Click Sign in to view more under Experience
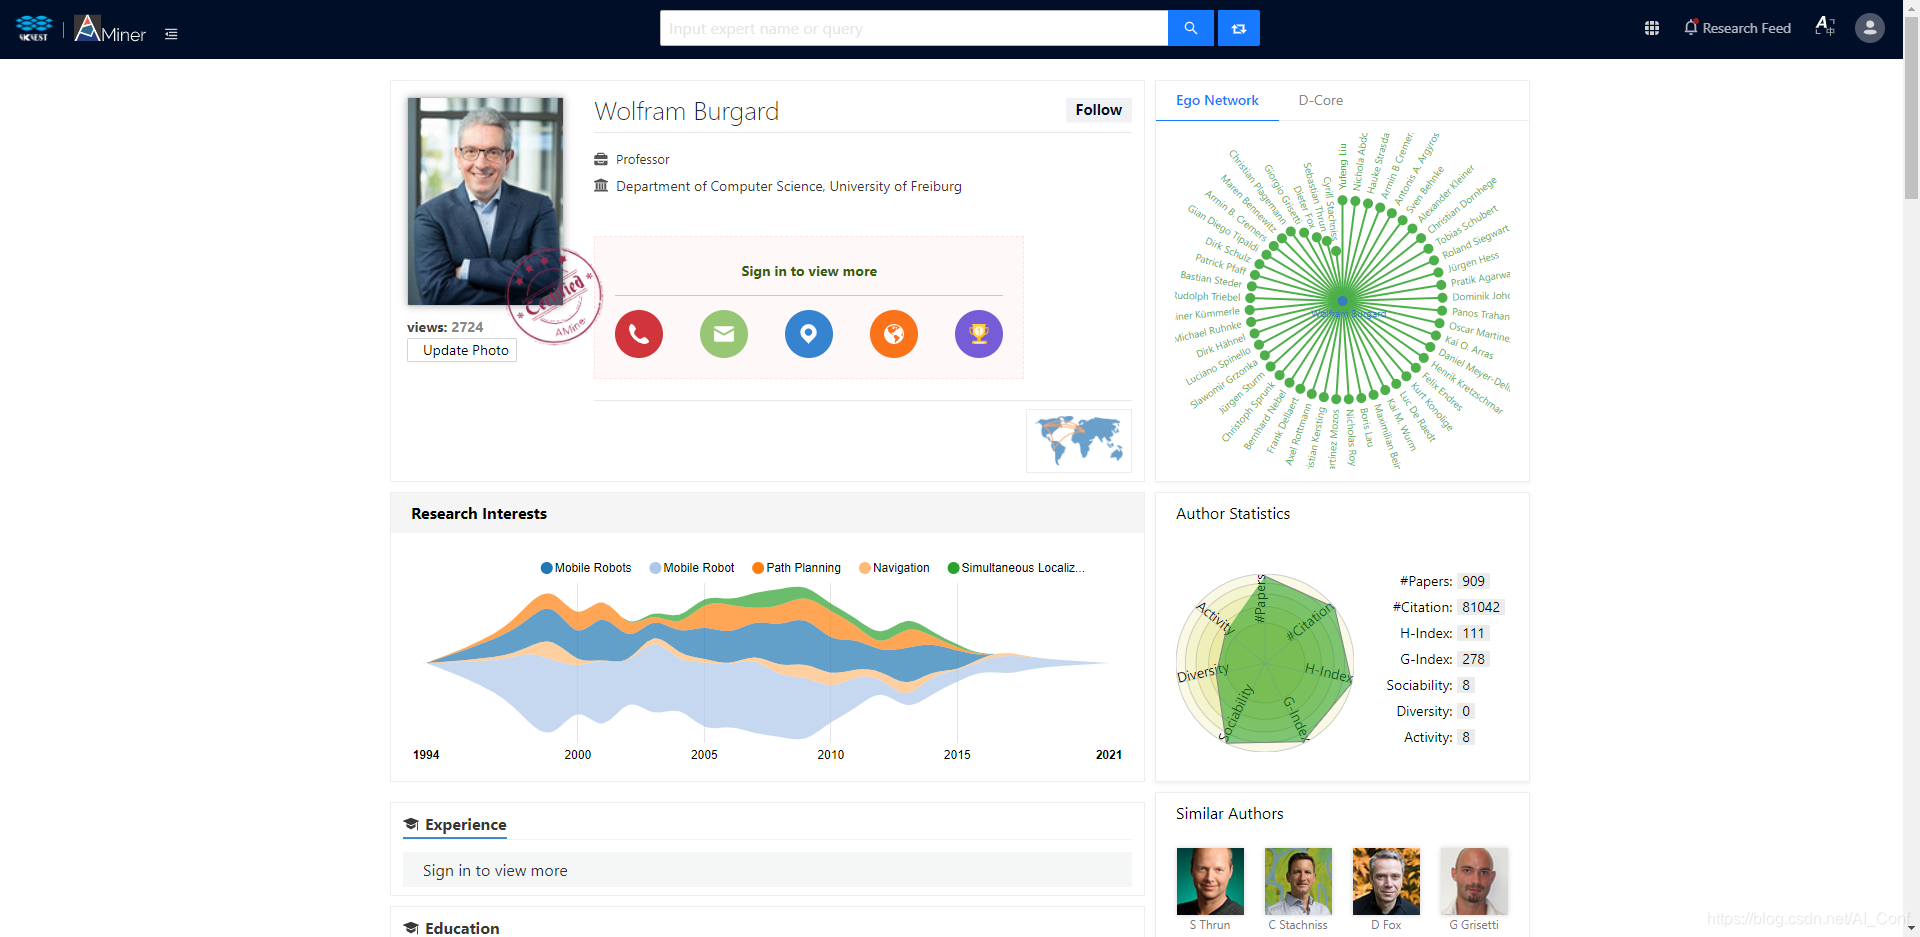 tap(495, 871)
